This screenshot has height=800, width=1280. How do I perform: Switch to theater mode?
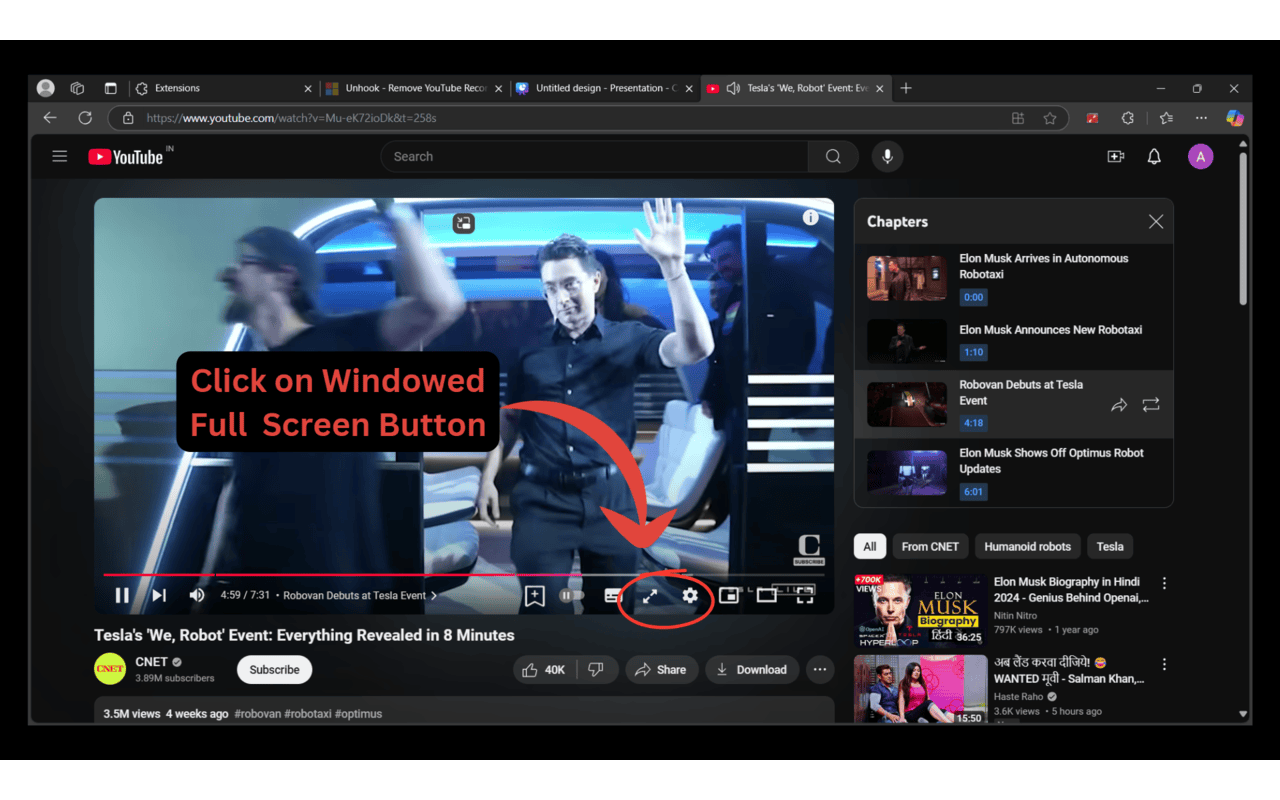coord(767,595)
